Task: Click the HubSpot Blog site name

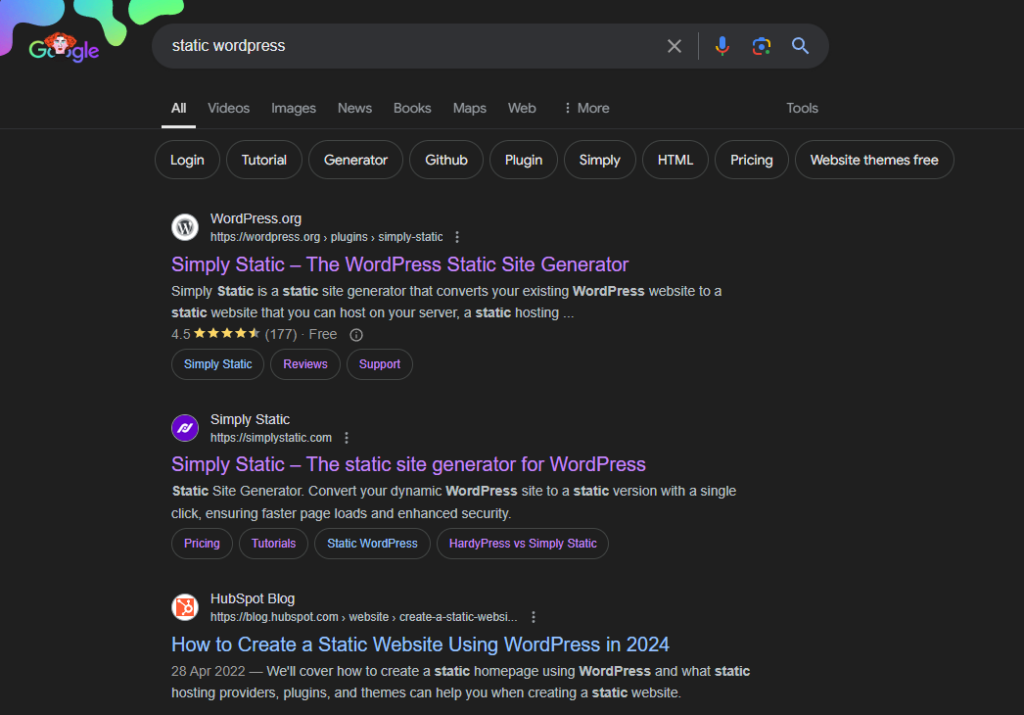Action: [x=252, y=599]
